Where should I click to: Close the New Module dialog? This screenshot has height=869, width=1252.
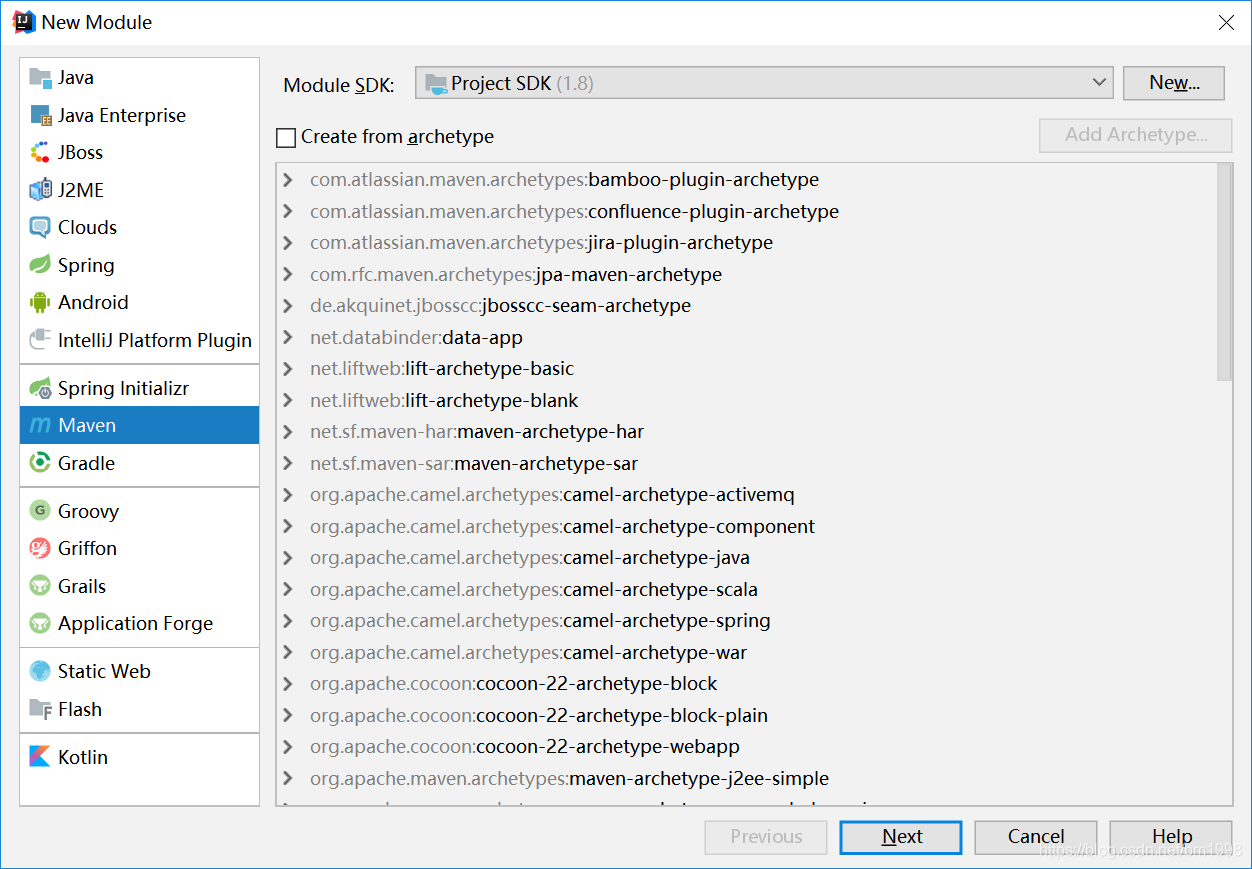[1226, 22]
